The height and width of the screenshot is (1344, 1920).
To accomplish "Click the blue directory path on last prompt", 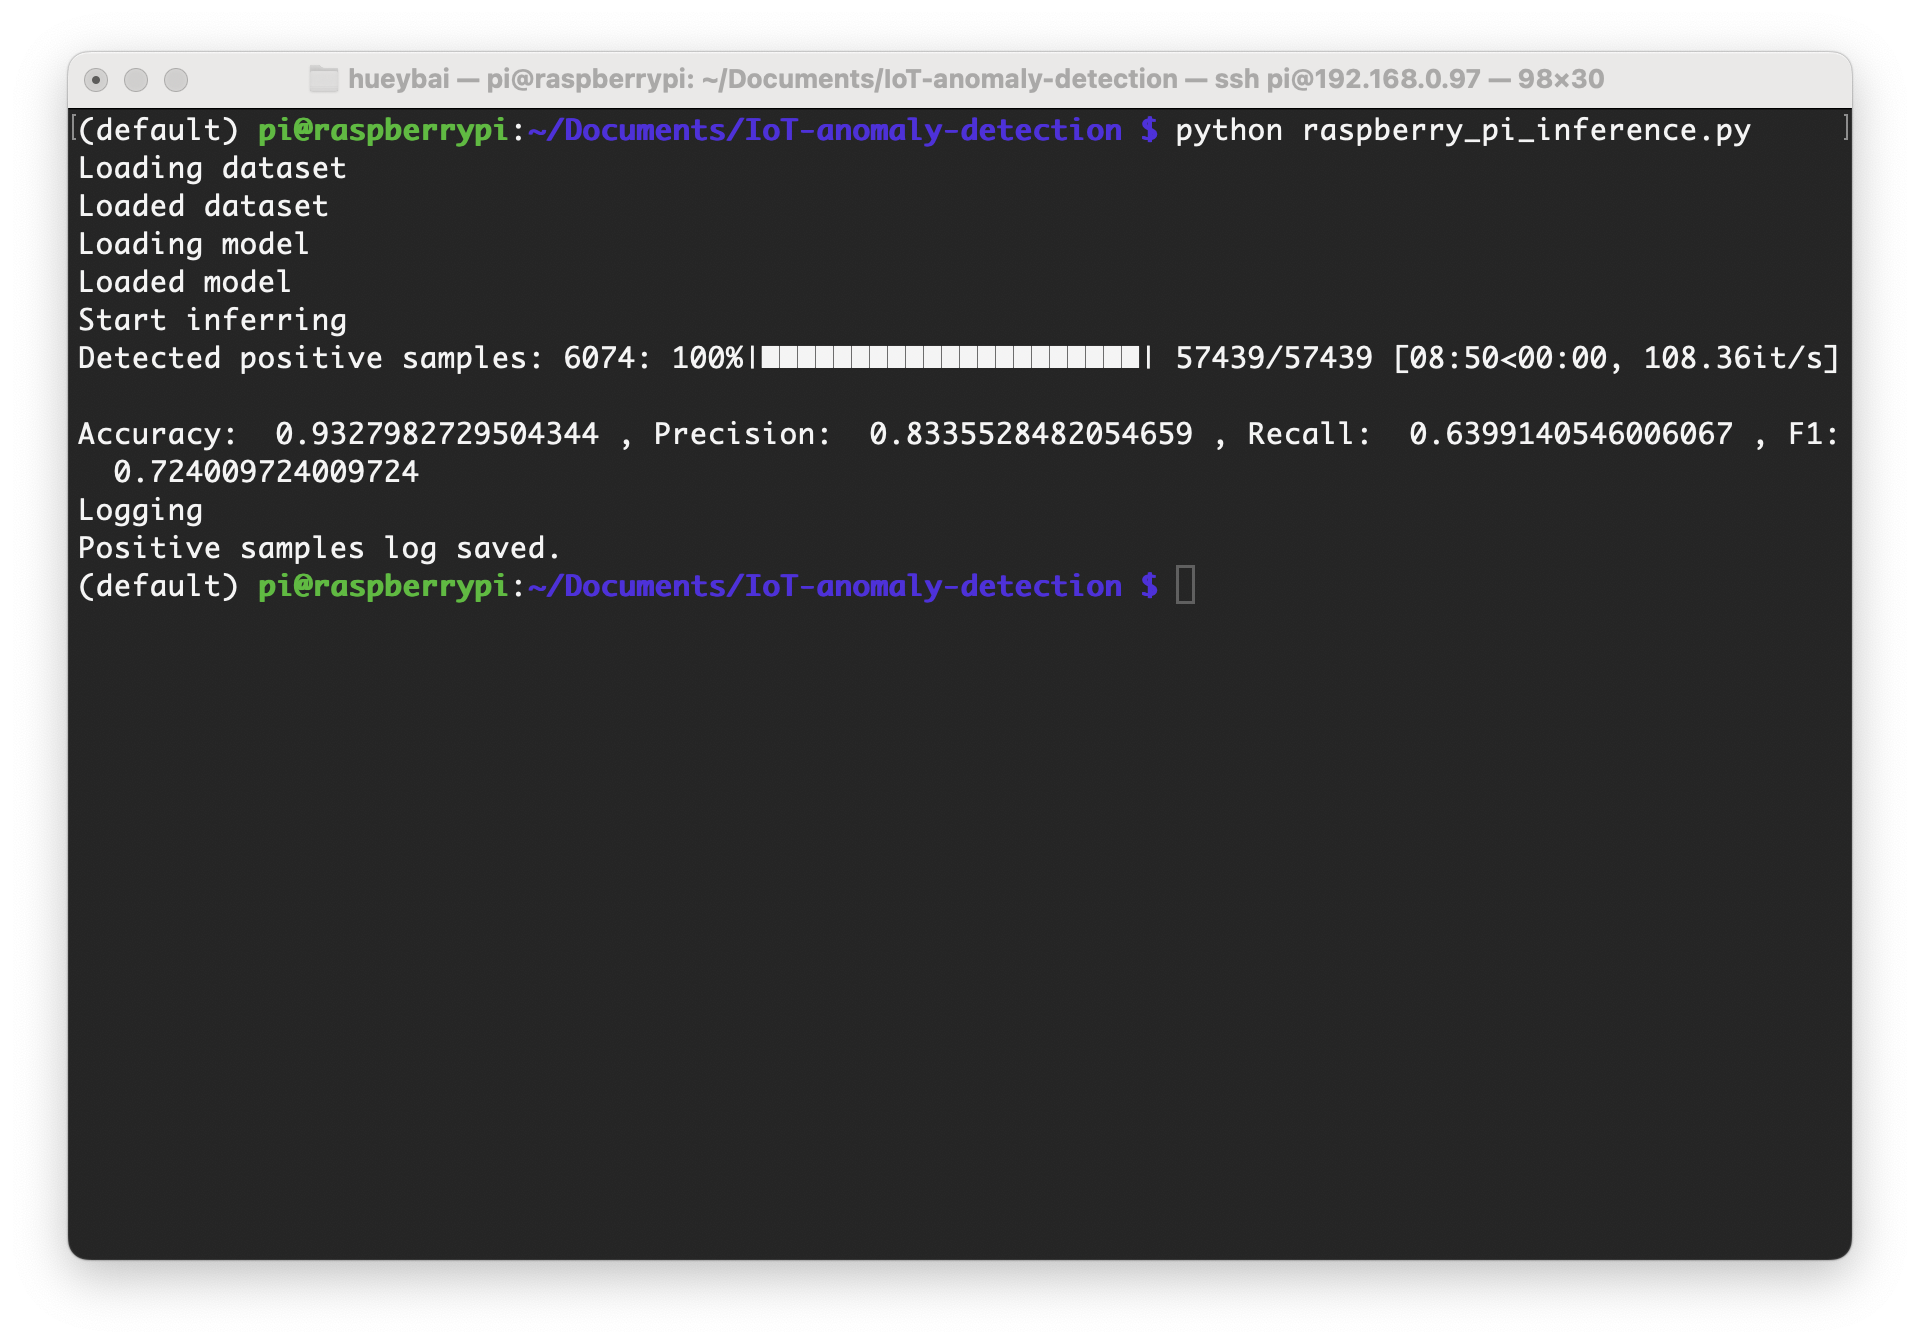I will pos(825,586).
